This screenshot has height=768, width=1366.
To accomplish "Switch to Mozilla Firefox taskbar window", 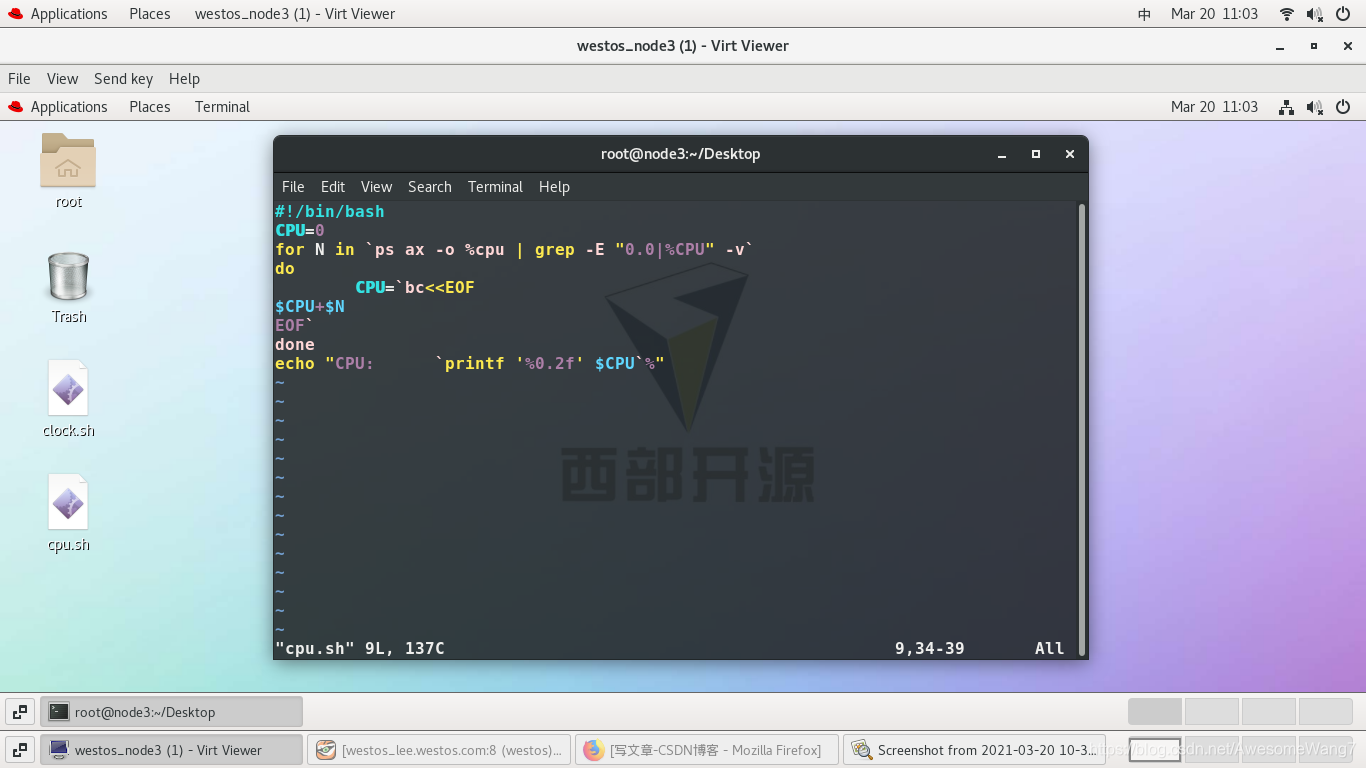I will (x=707, y=750).
